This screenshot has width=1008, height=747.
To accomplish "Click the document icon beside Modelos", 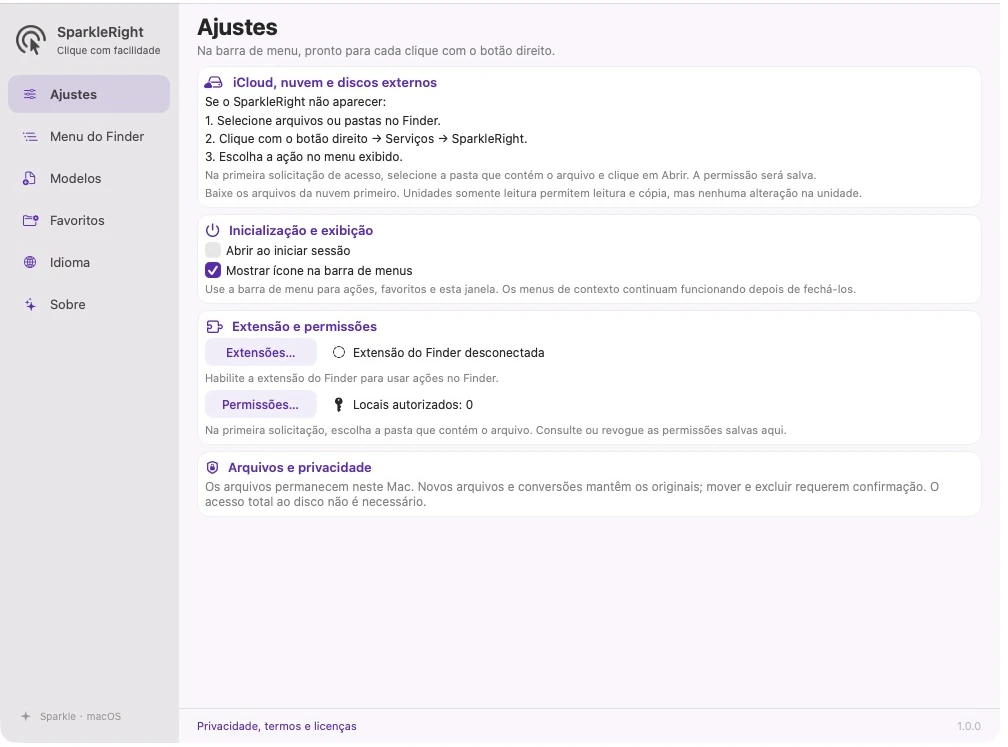I will click(30, 179).
